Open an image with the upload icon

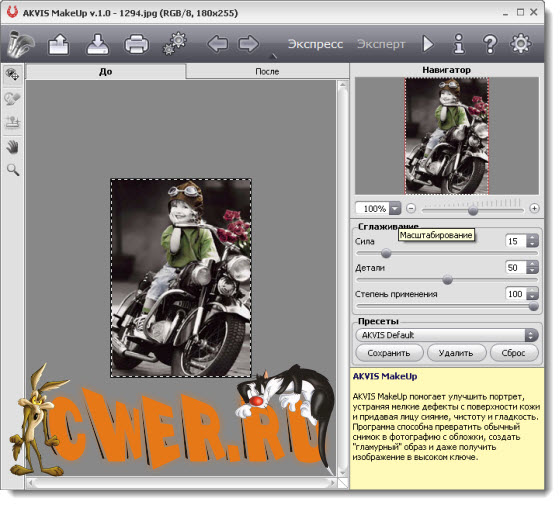[59, 44]
